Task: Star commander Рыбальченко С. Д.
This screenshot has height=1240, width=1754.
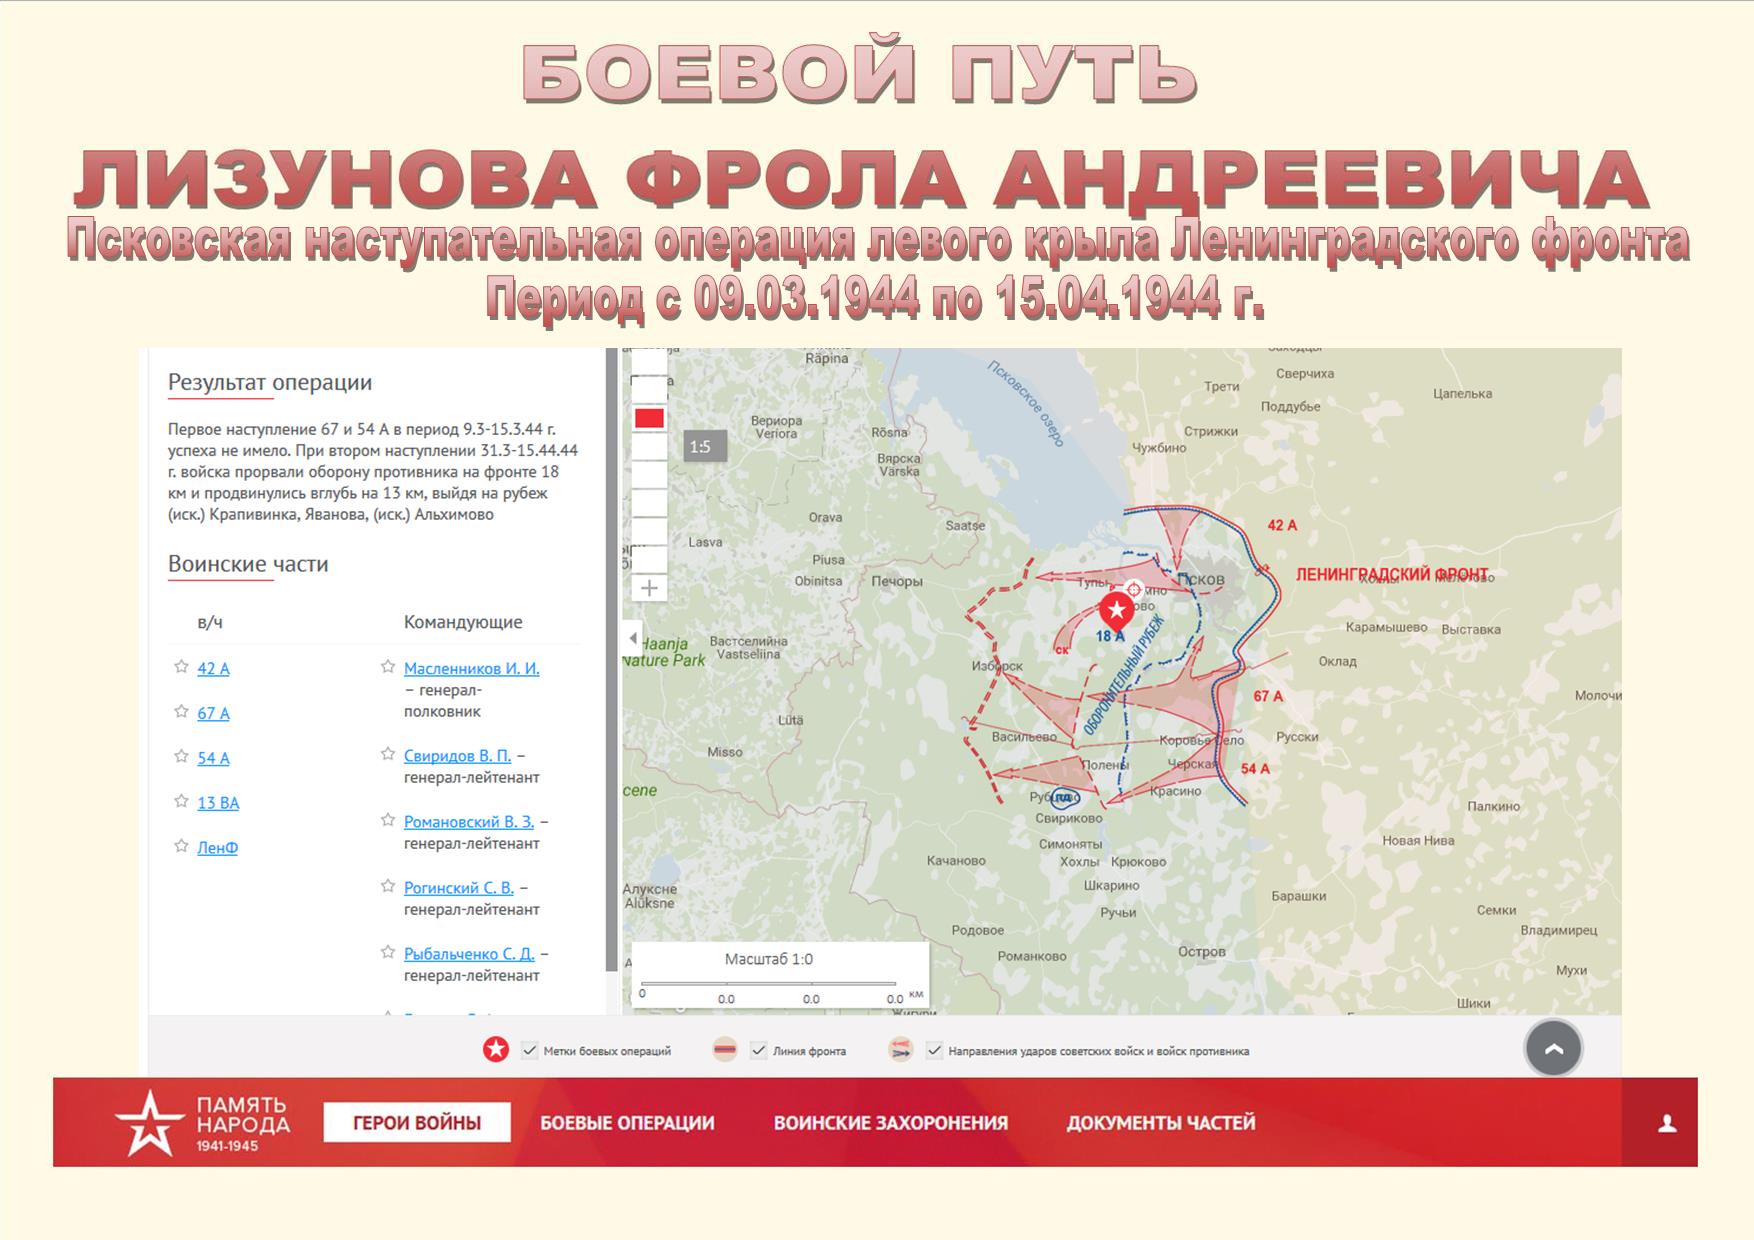Action: (x=388, y=952)
